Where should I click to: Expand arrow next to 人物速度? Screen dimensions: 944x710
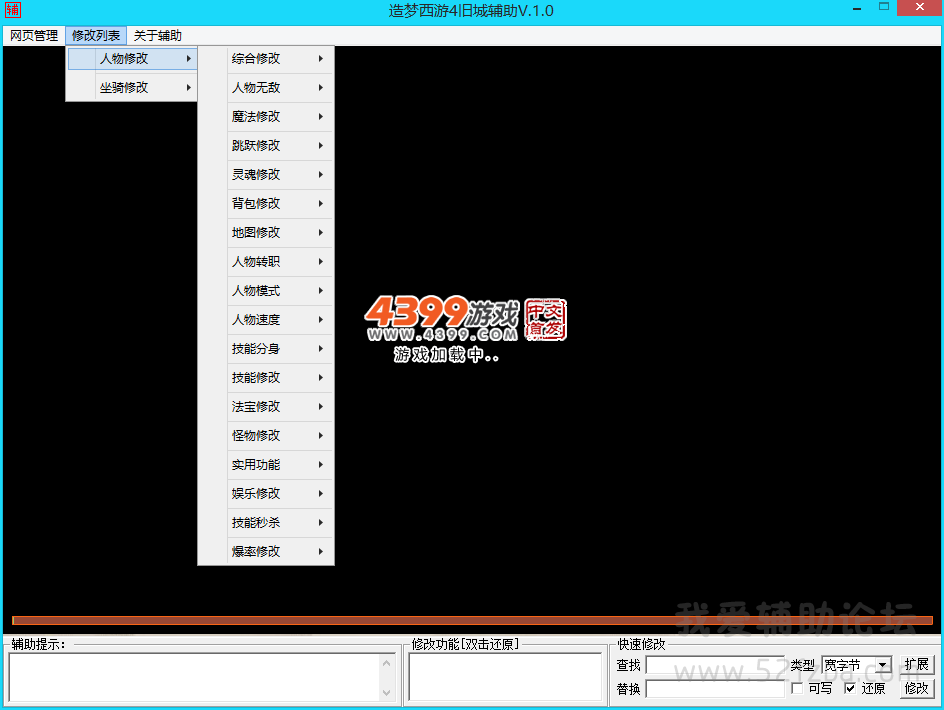[x=321, y=319]
